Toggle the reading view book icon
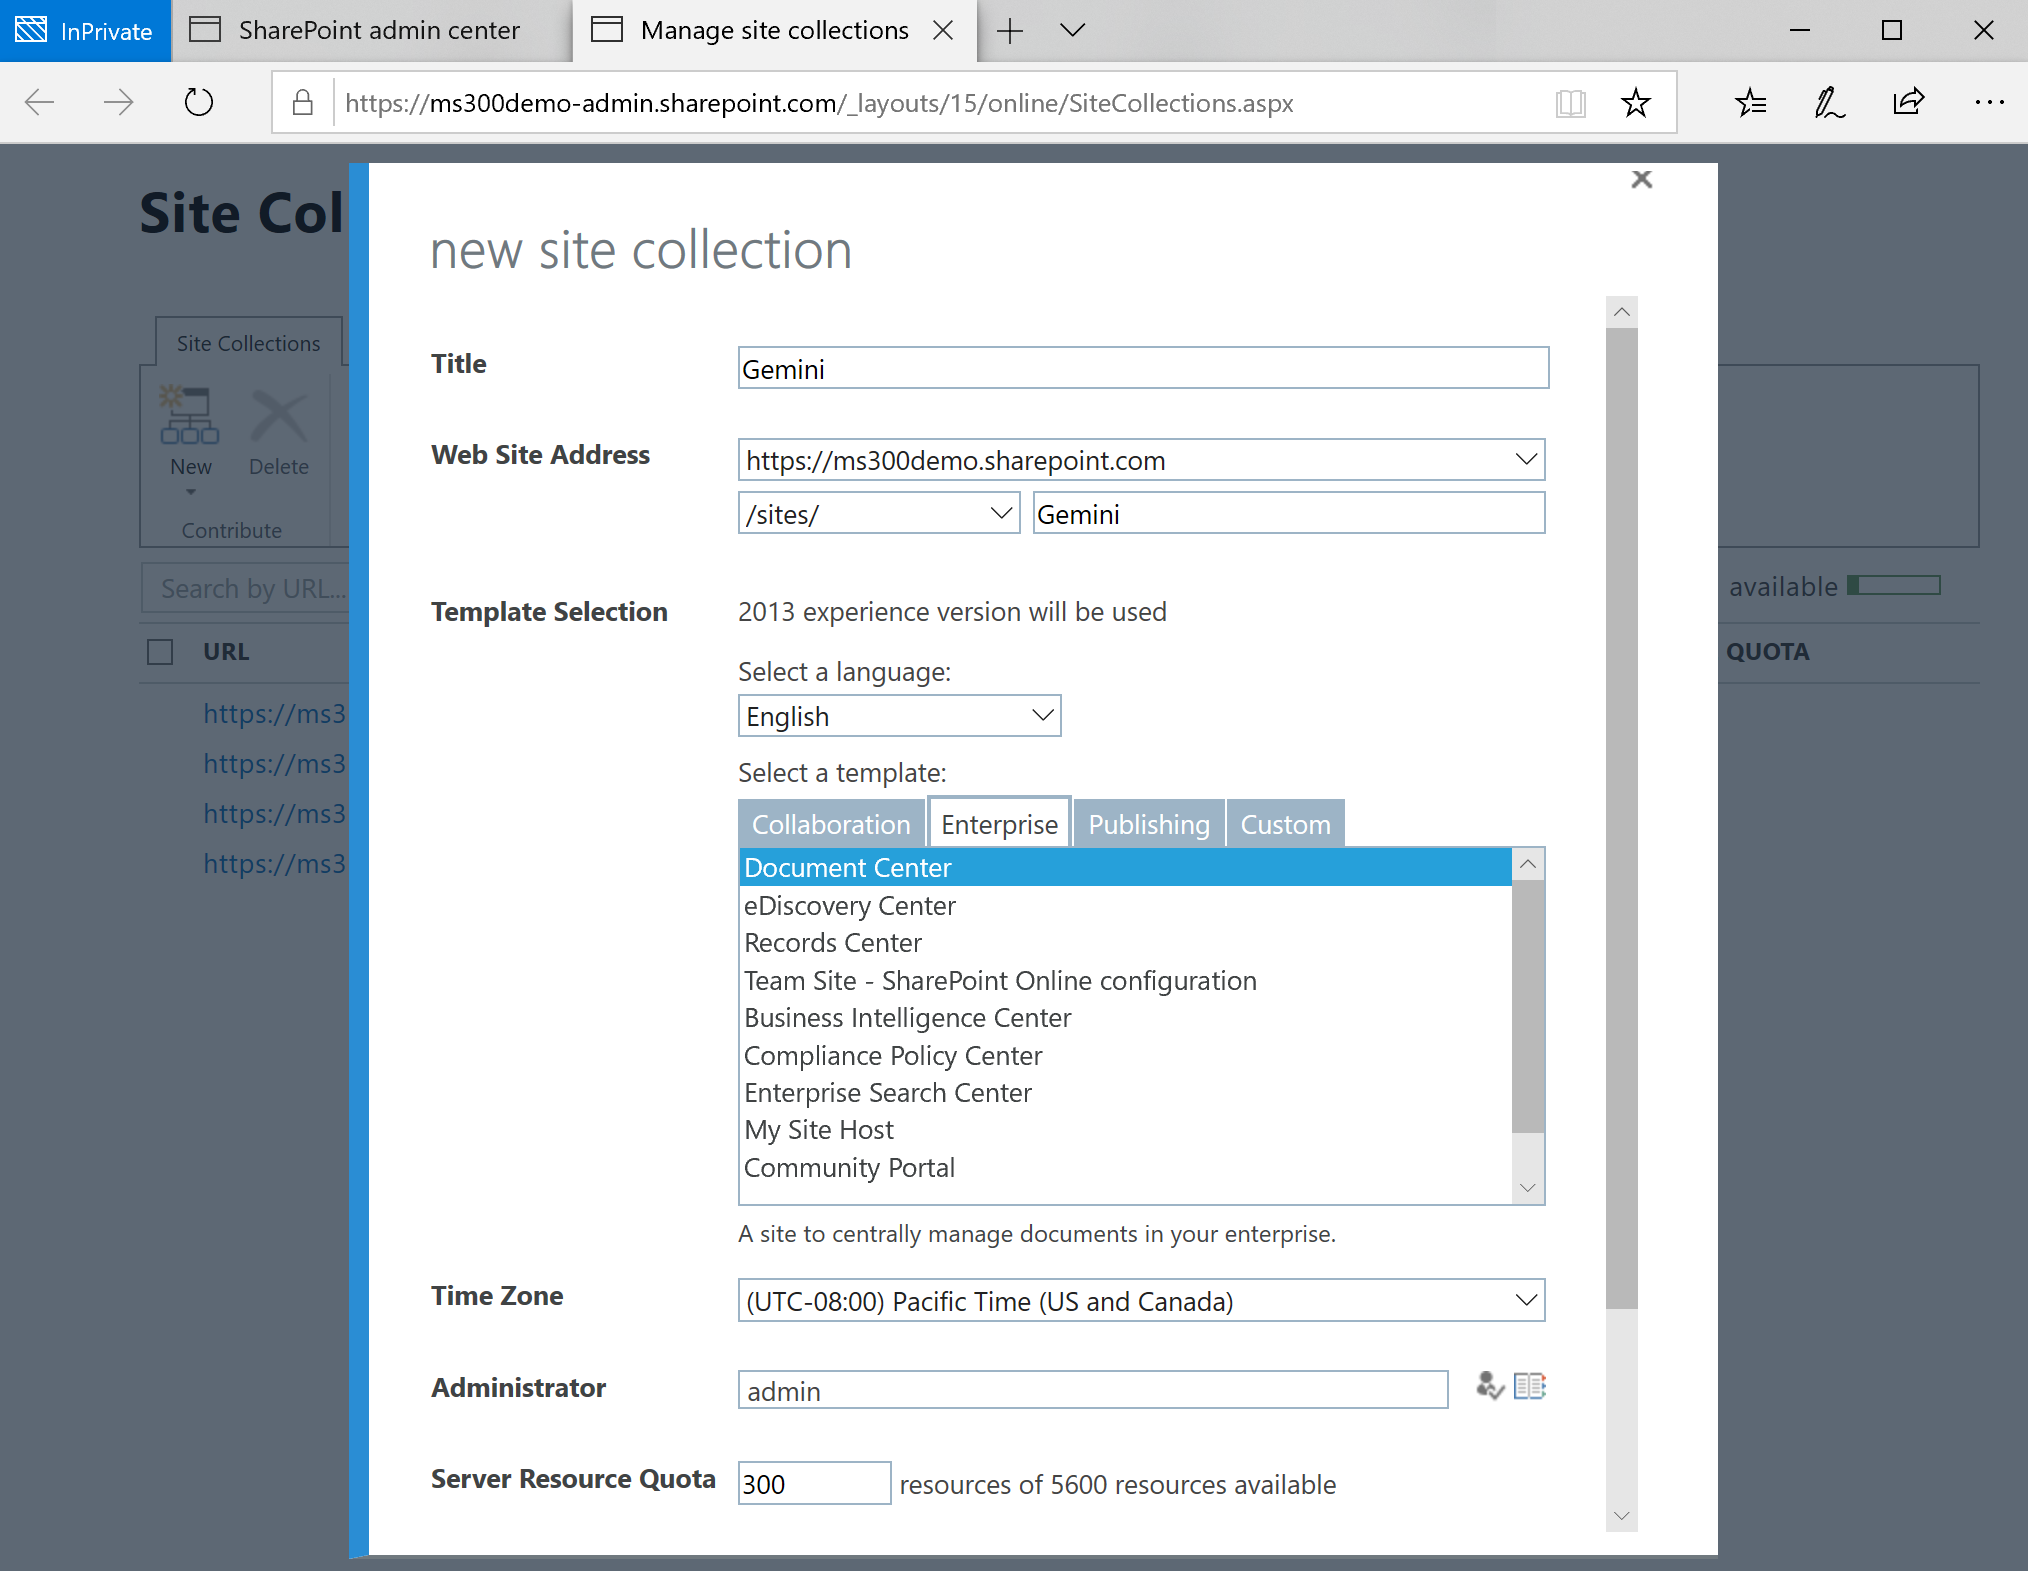 click(1571, 102)
